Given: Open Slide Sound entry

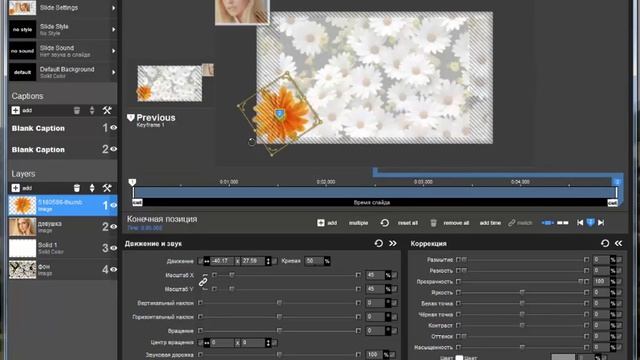Looking at the screenshot, I should 62,51.
